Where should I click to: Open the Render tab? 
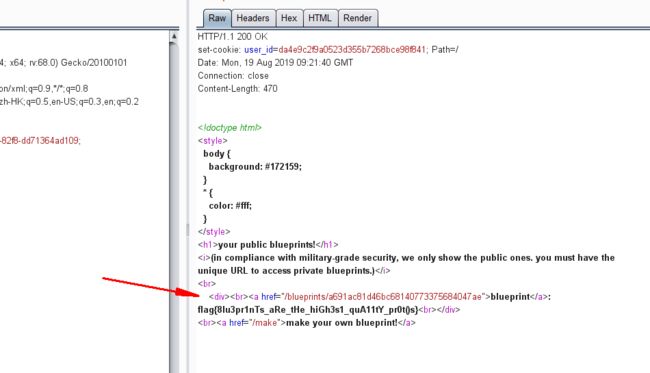point(357,18)
